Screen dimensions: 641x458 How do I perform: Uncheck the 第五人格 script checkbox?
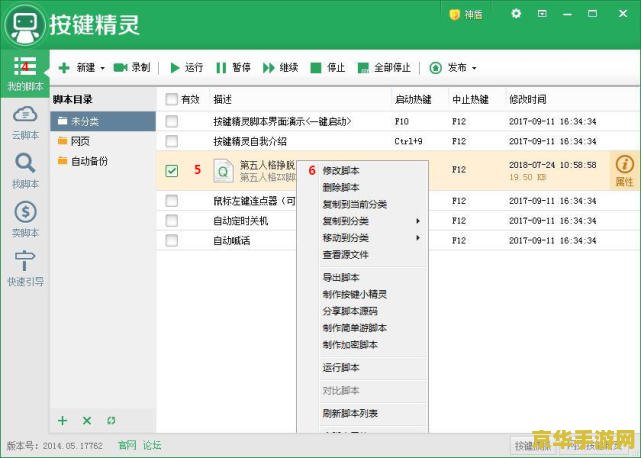pyautogui.click(x=172, y=171)
